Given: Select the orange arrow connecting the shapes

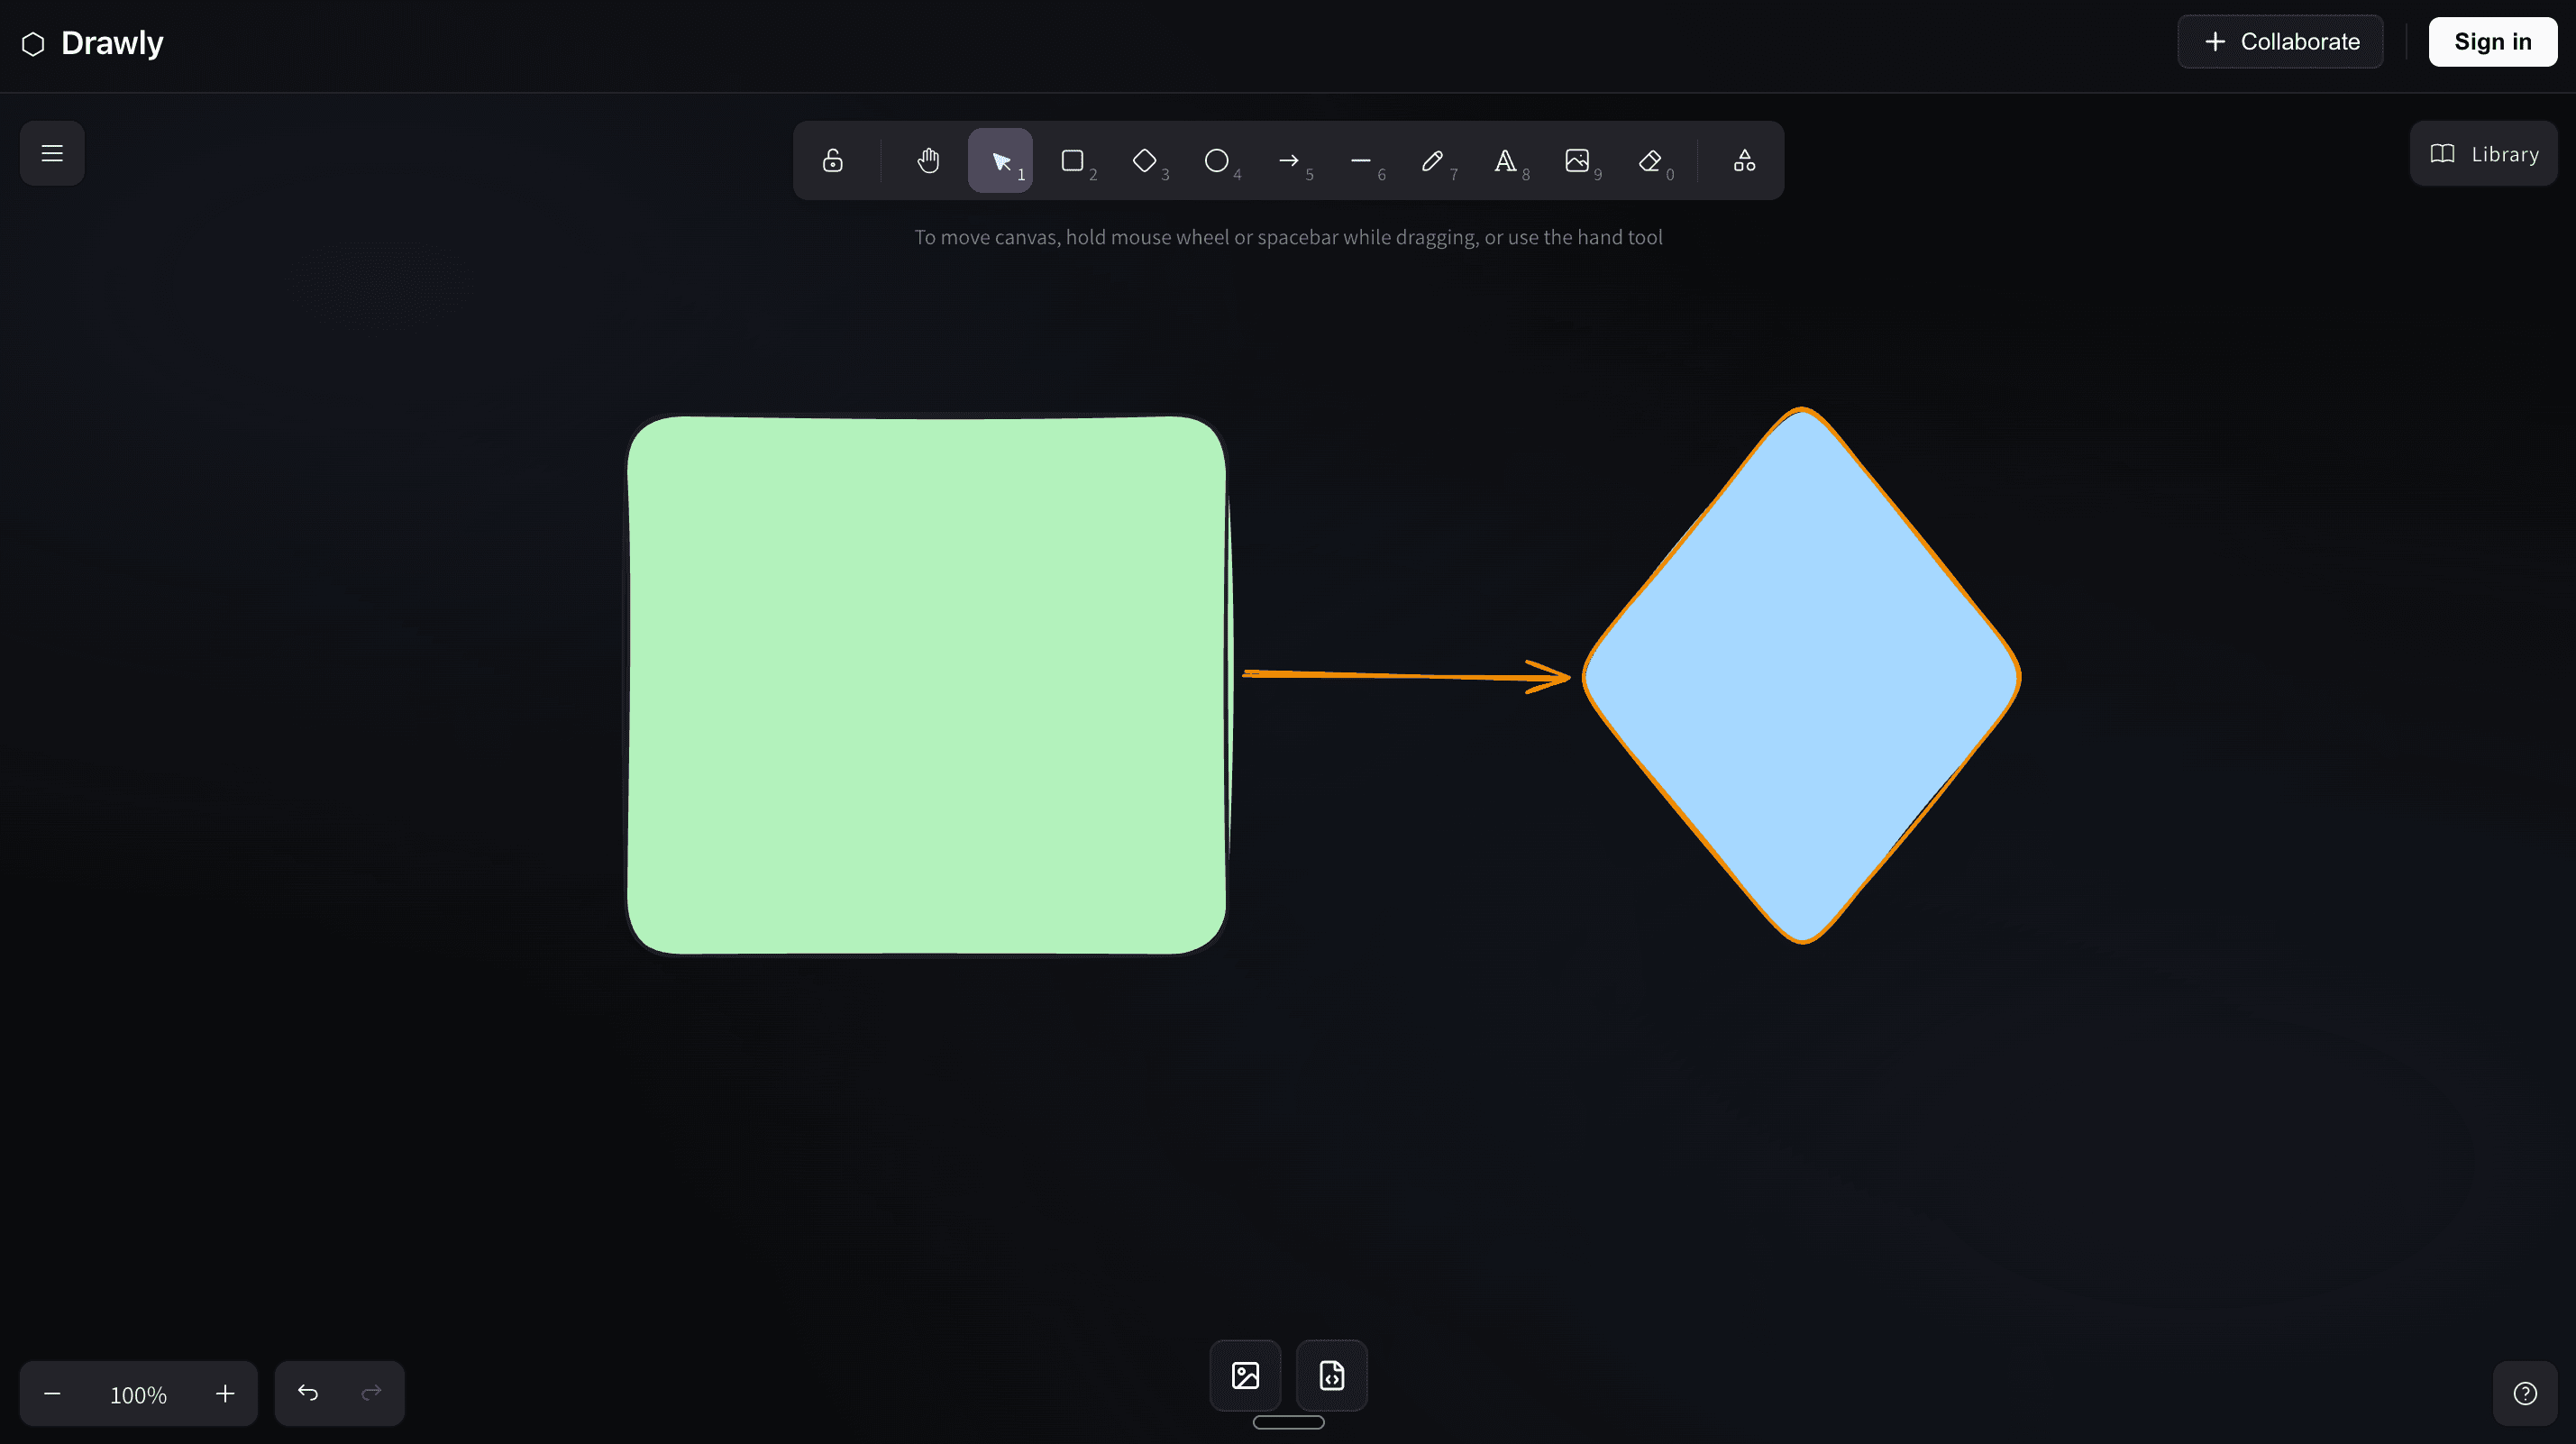Looking at the screenshot, I should point(1405,676).
